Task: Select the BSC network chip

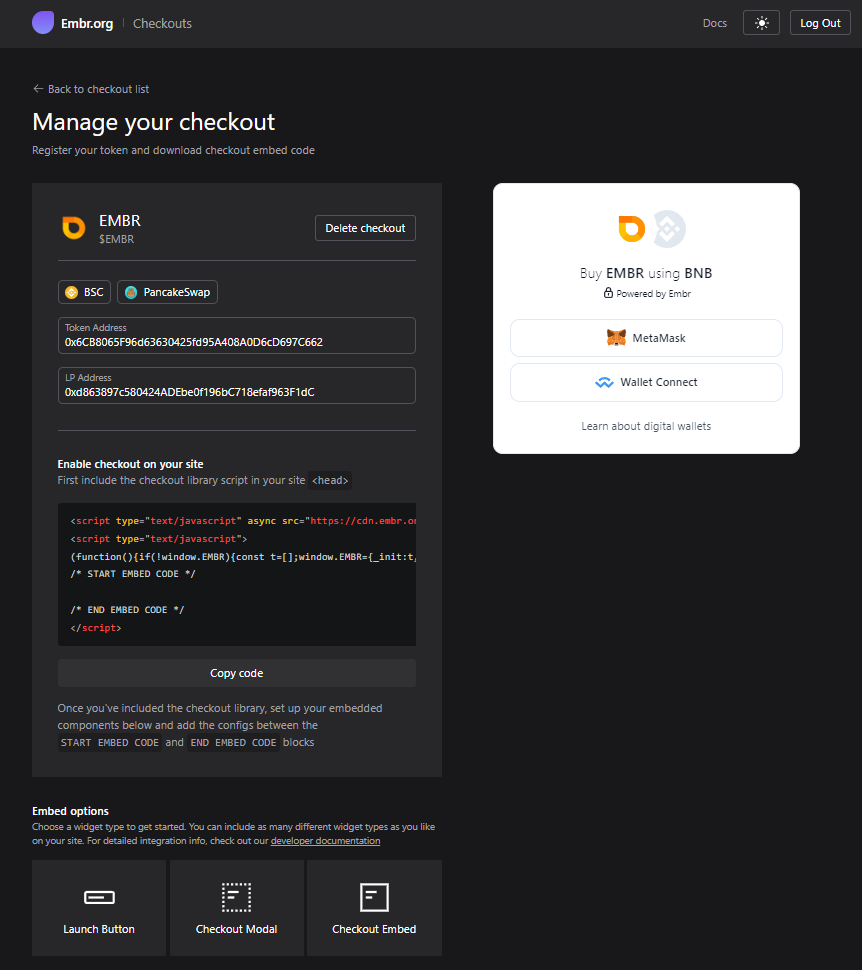Action: (x=84, y=292)
